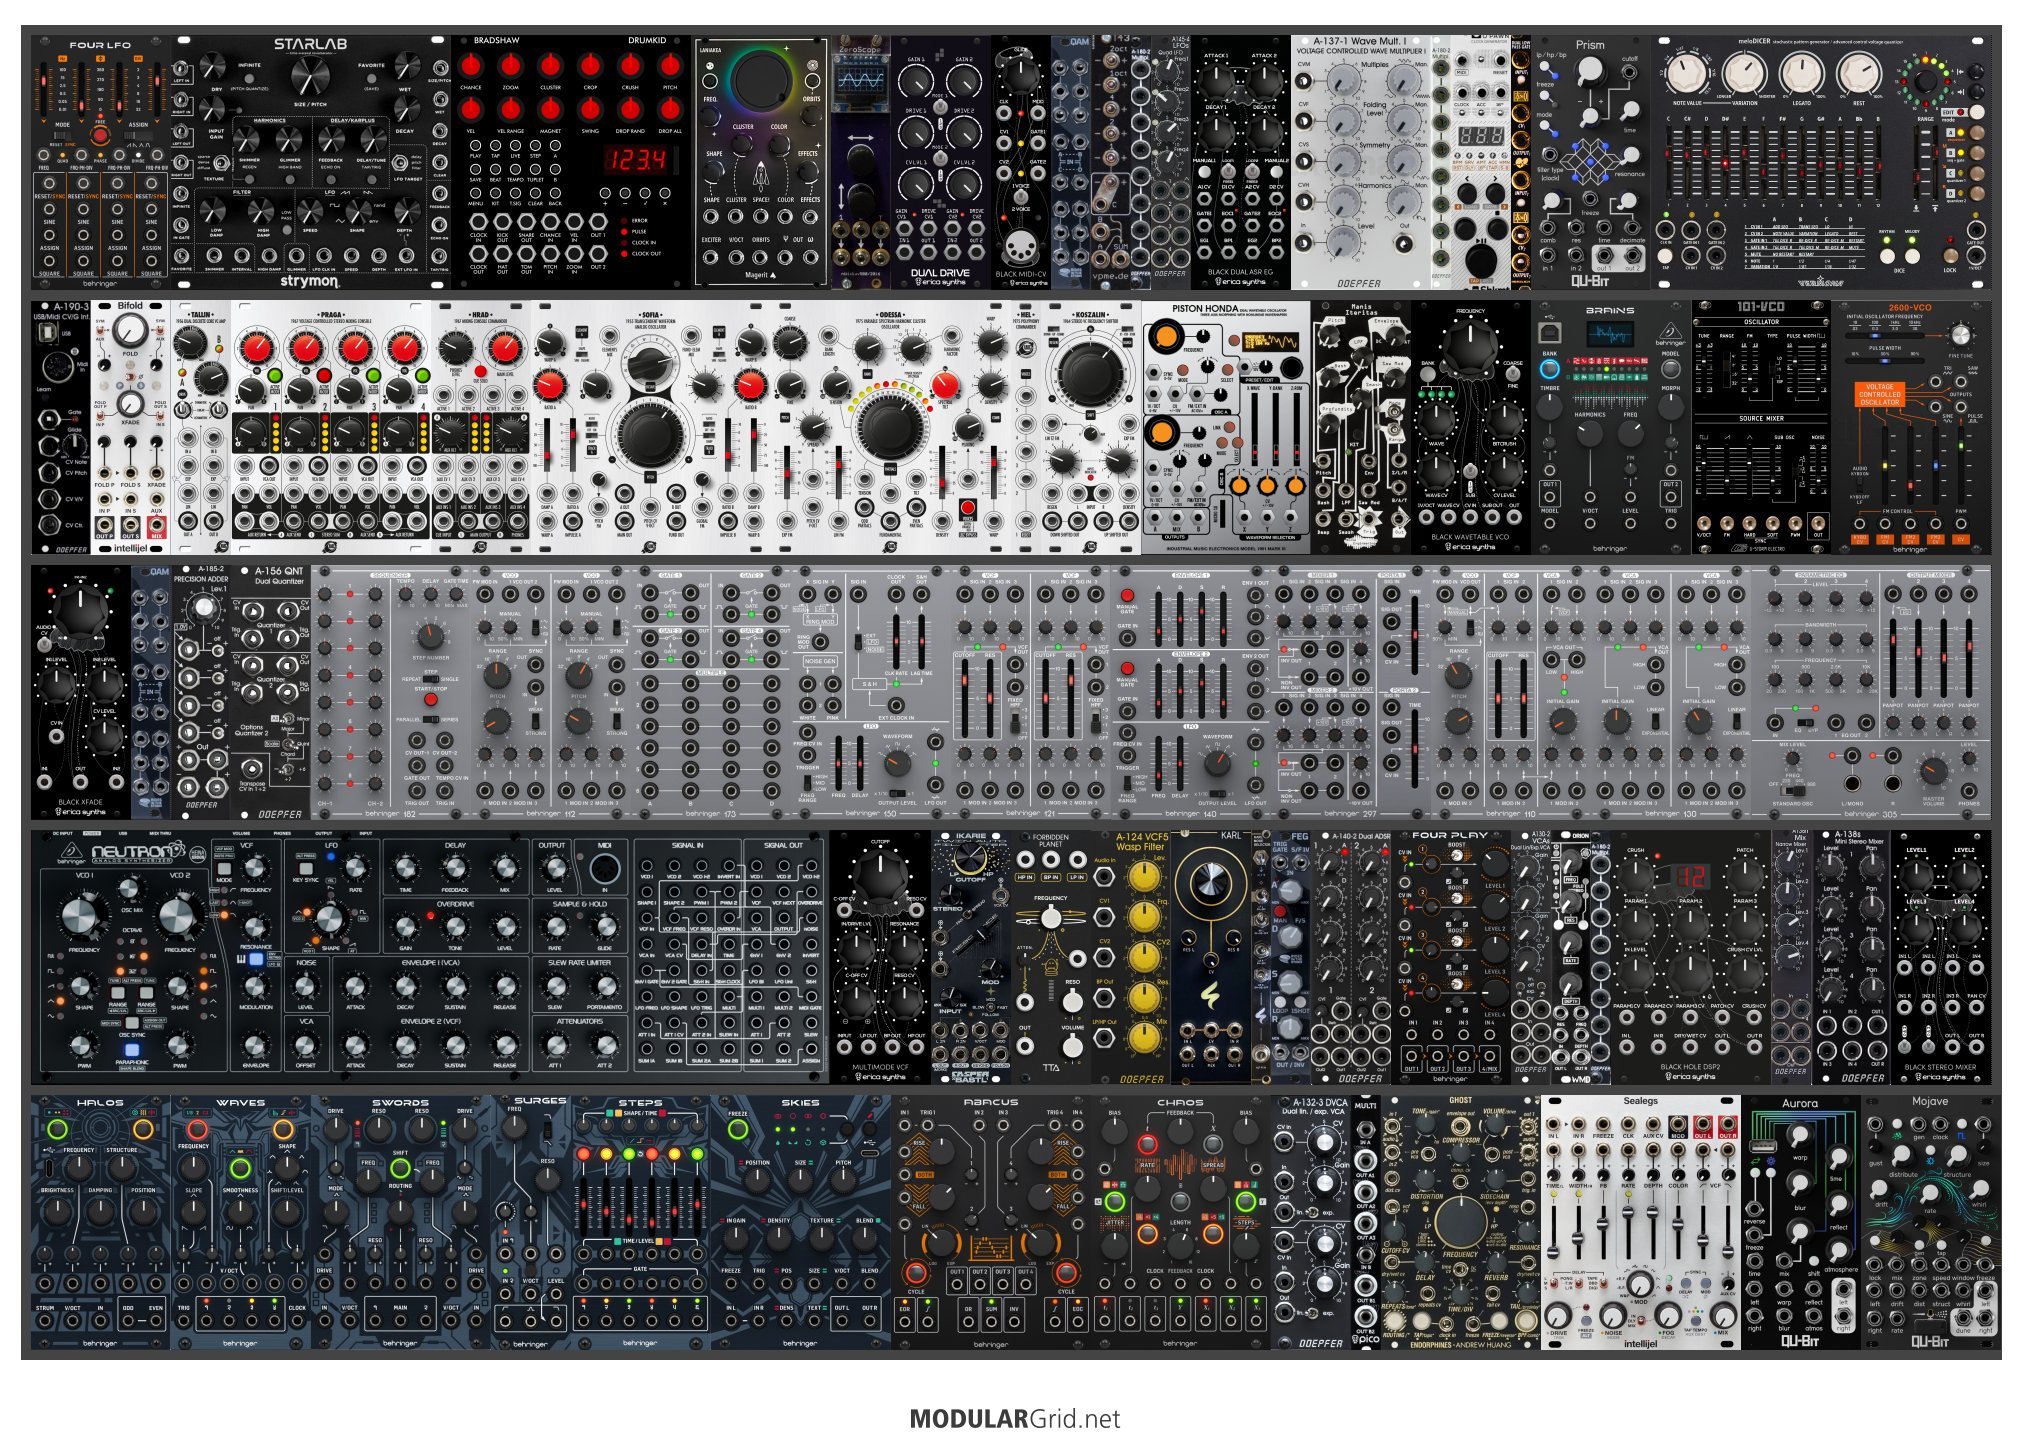Open the Strymon Starlab module

pyautogui.click(x=311, y=162)
